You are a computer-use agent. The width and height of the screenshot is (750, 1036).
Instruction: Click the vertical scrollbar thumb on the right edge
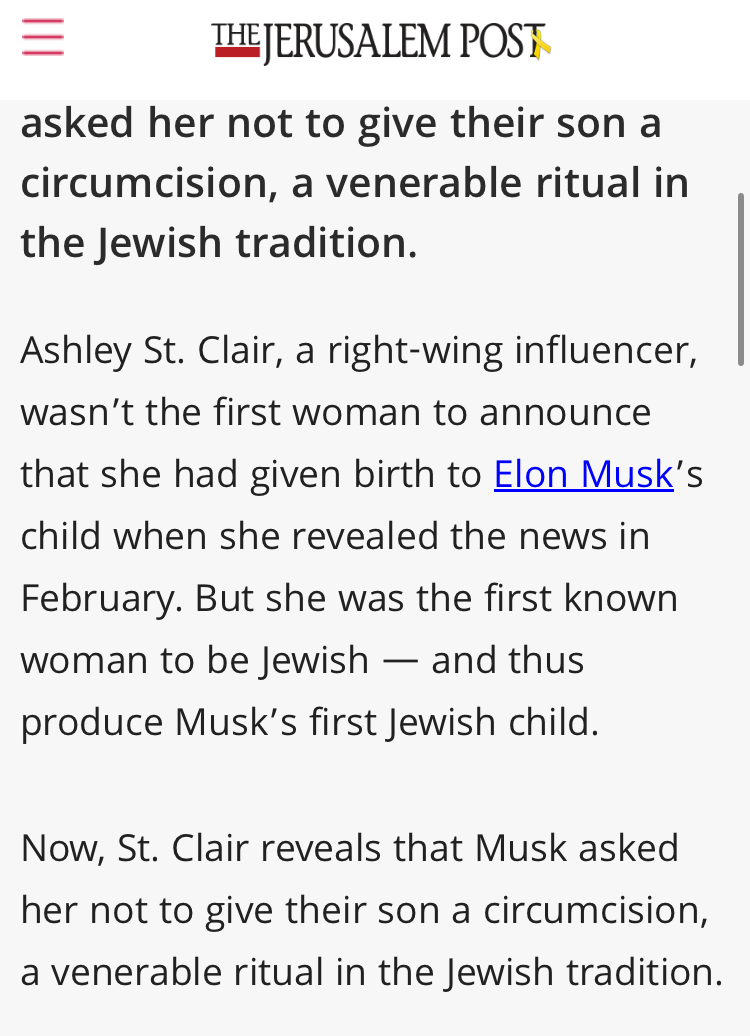pyautogui.click(x=741, y=279)
